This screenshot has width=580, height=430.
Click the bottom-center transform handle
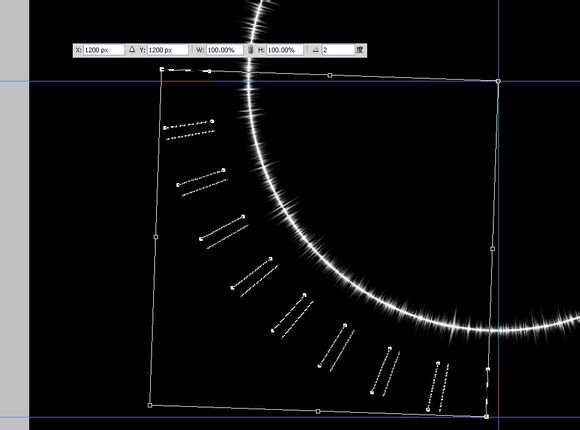[x=318, y=411]
